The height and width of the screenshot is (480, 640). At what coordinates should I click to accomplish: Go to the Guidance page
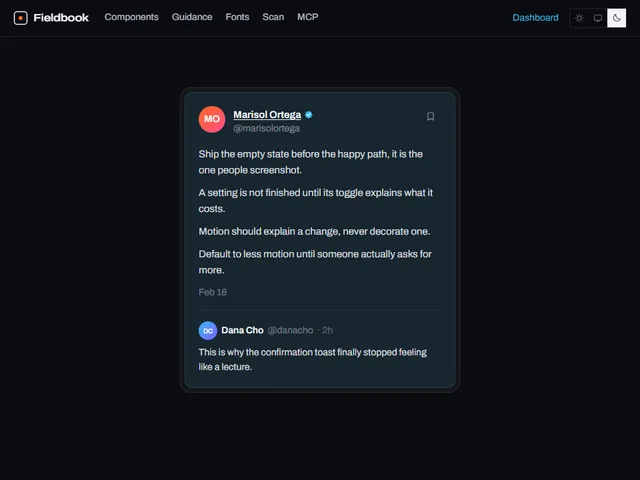tap(192, 17)
